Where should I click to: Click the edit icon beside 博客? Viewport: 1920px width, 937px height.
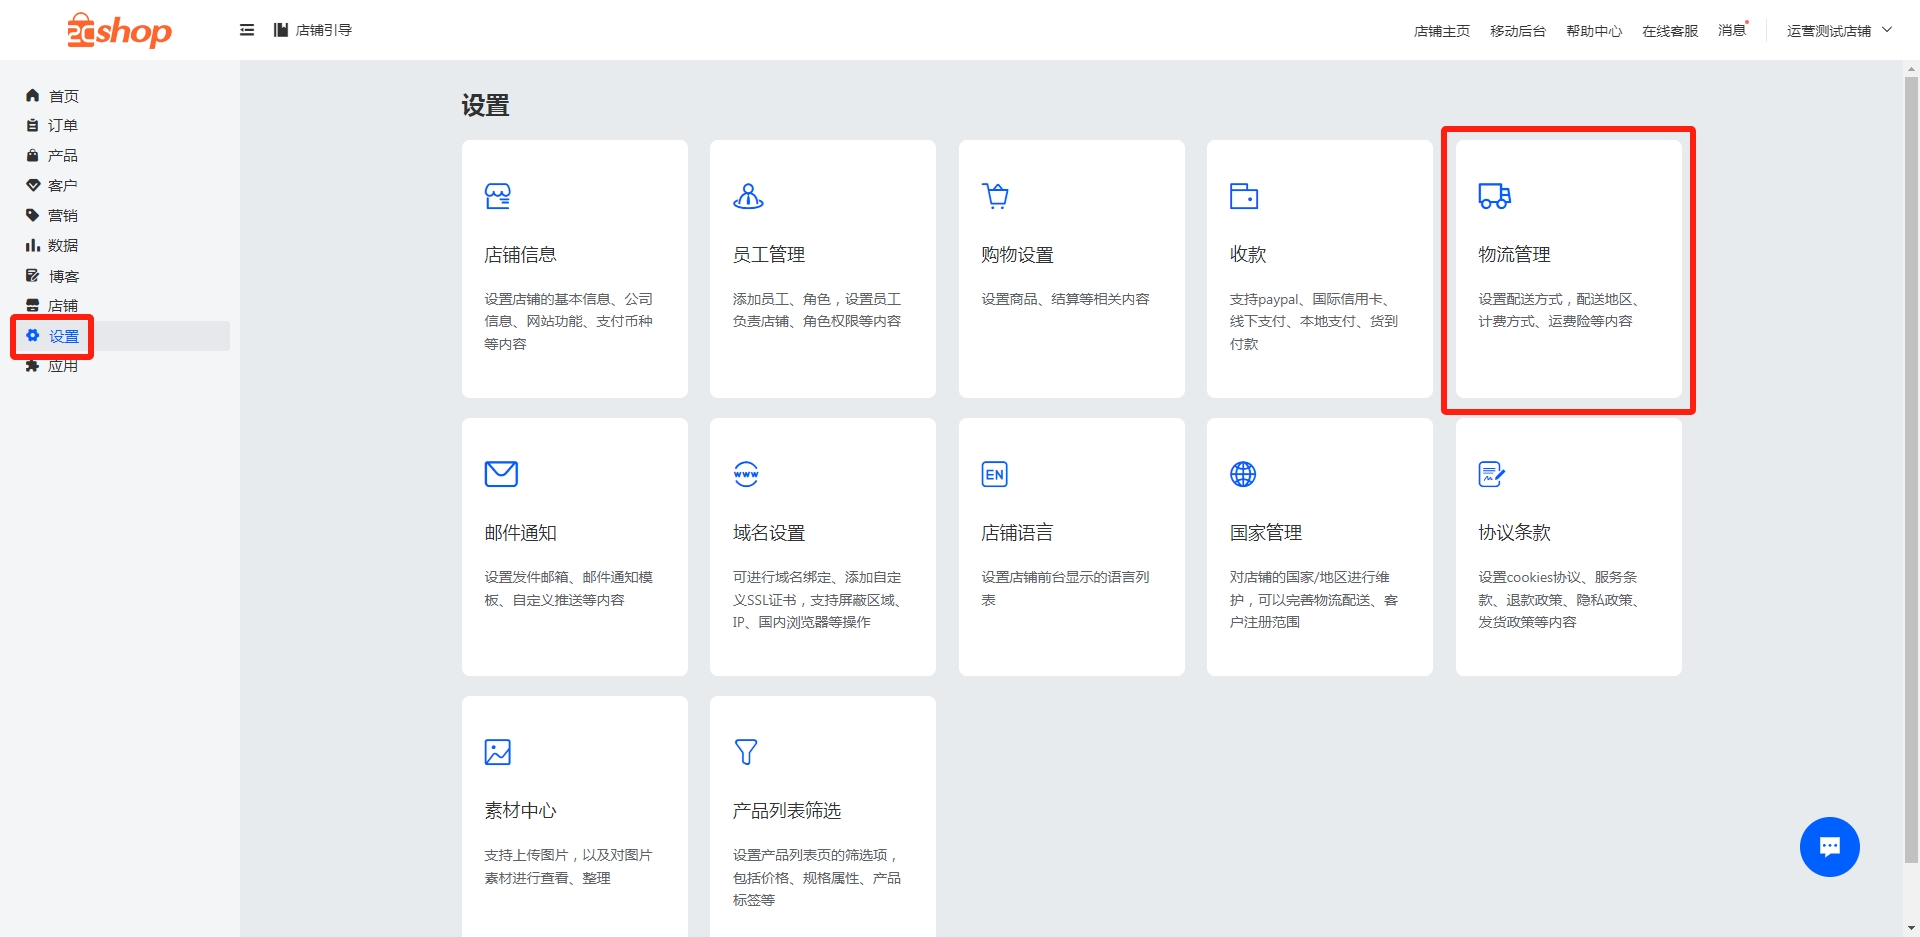pos(32,275)
